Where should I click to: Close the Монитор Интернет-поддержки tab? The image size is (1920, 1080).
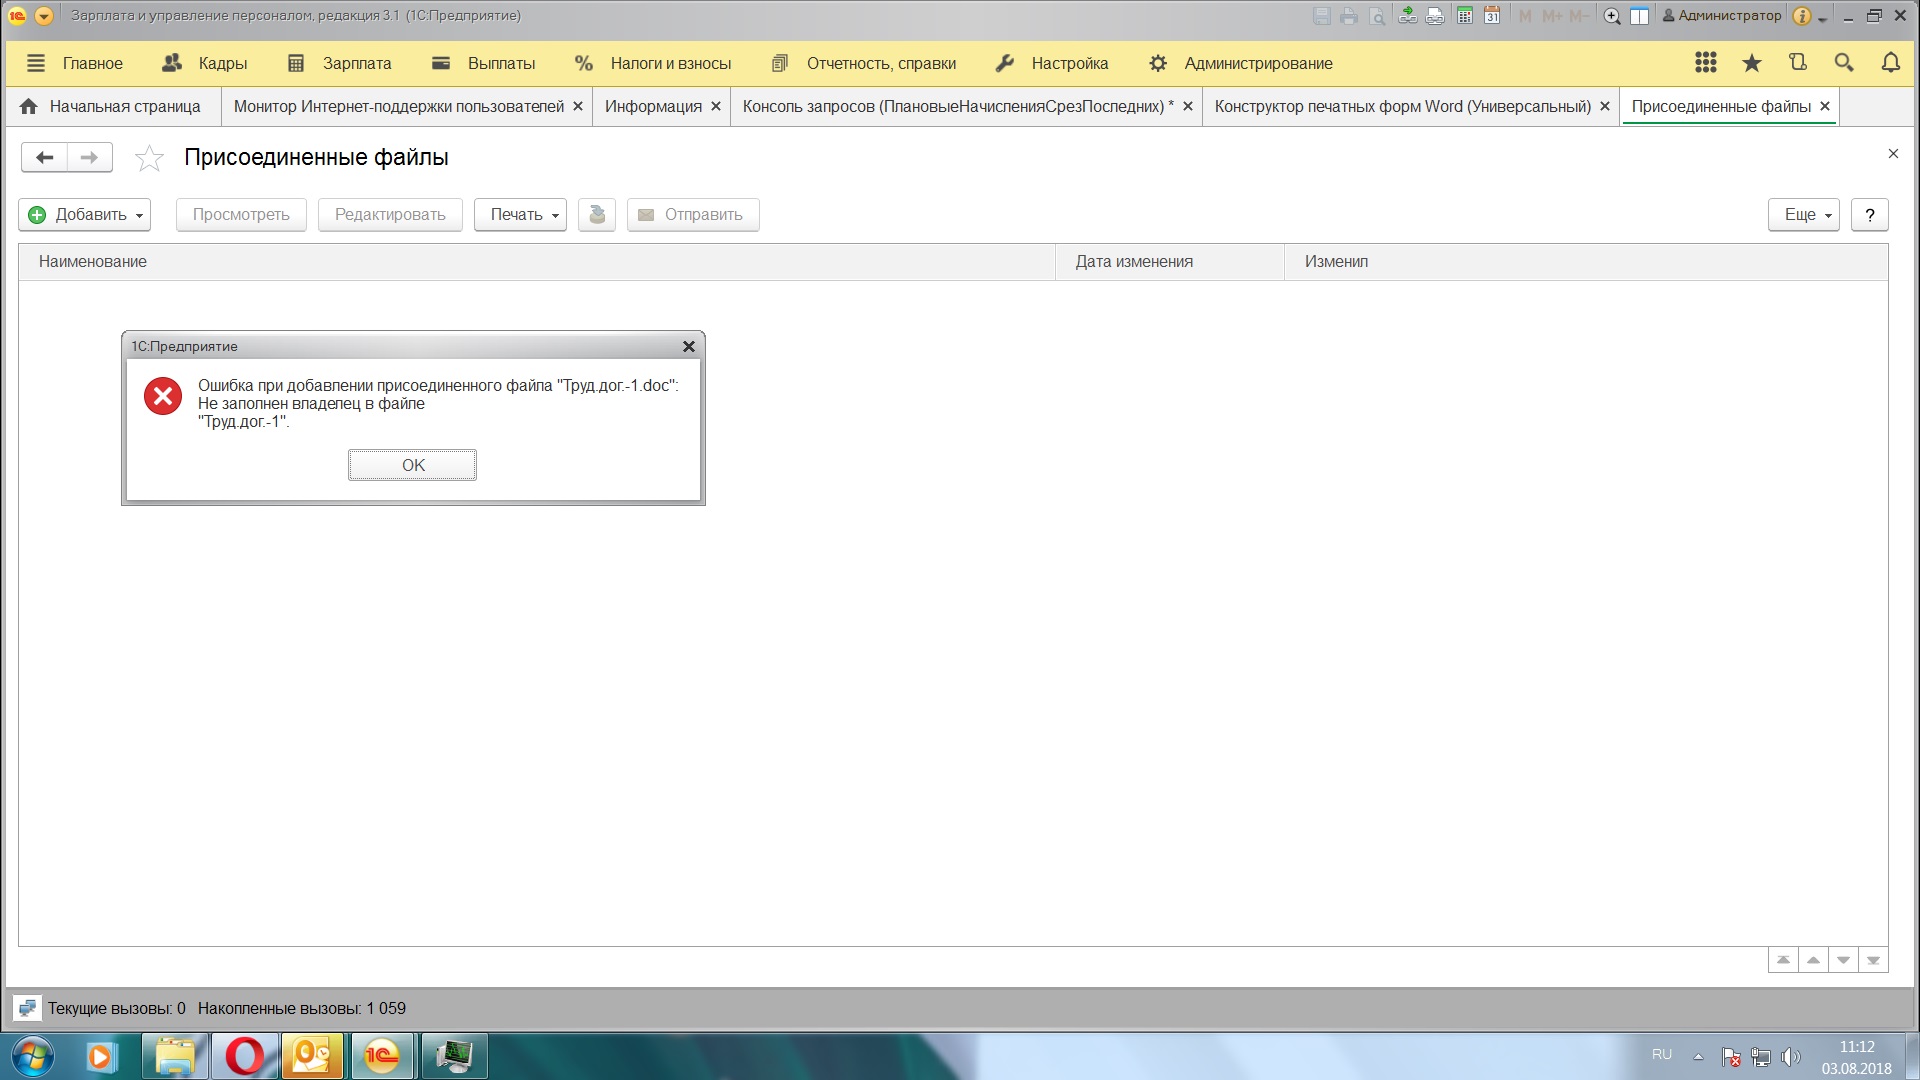coord(578,106)
